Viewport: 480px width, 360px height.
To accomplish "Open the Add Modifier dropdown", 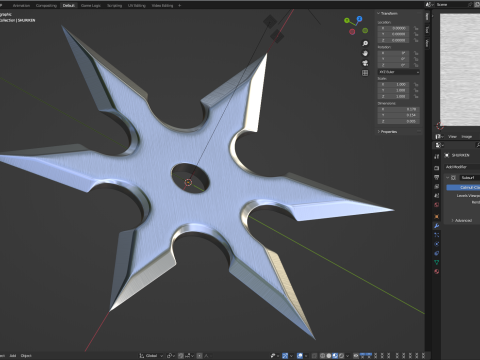I will pos(462,167).
